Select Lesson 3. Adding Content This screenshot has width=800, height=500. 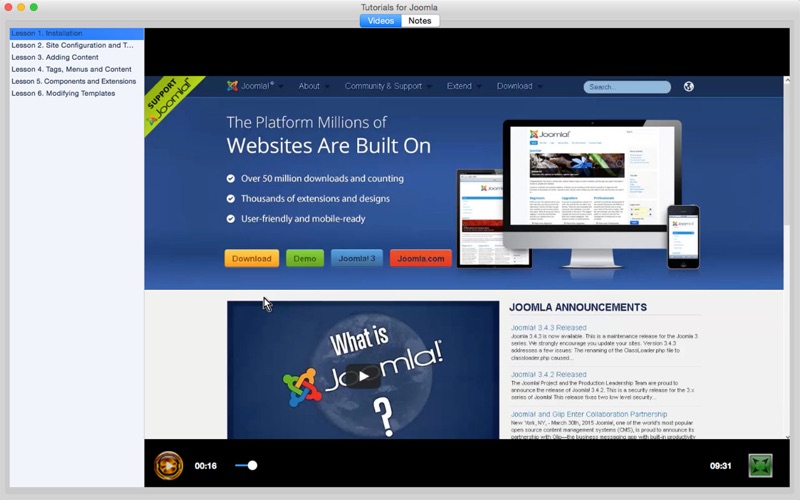77,57
